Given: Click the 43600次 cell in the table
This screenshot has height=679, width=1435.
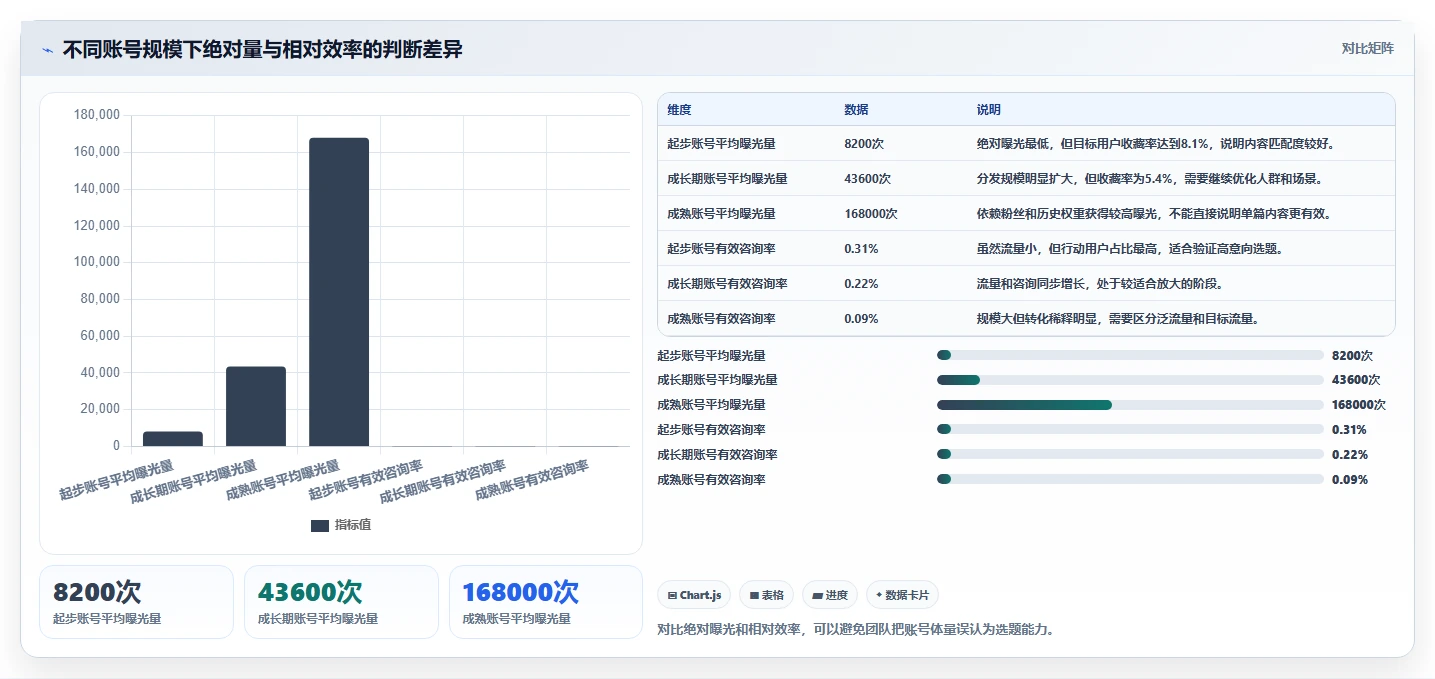Looking at the screenshot, I should coord(867,179).
